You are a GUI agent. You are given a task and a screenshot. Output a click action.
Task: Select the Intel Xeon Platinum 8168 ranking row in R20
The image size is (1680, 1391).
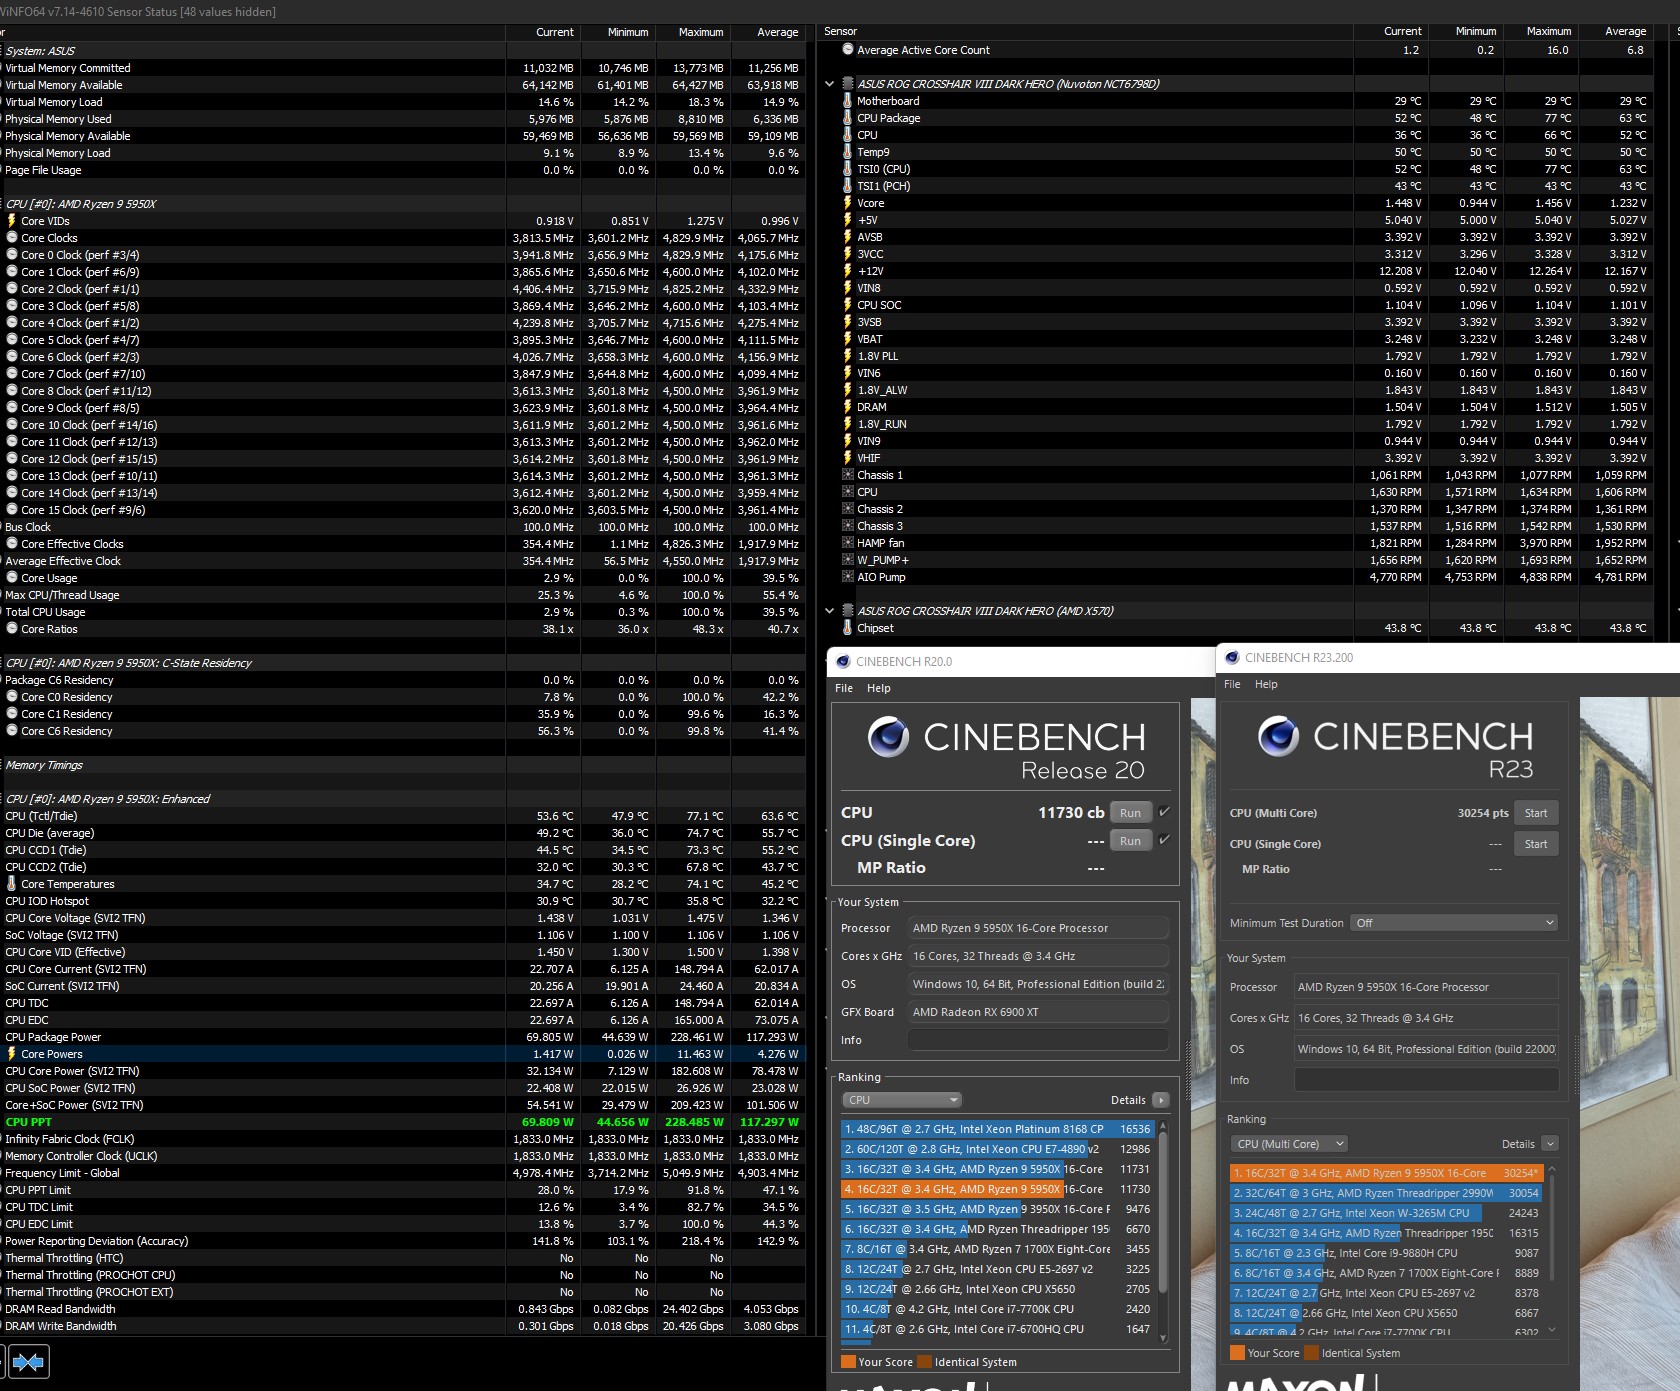pos(998,1129)
